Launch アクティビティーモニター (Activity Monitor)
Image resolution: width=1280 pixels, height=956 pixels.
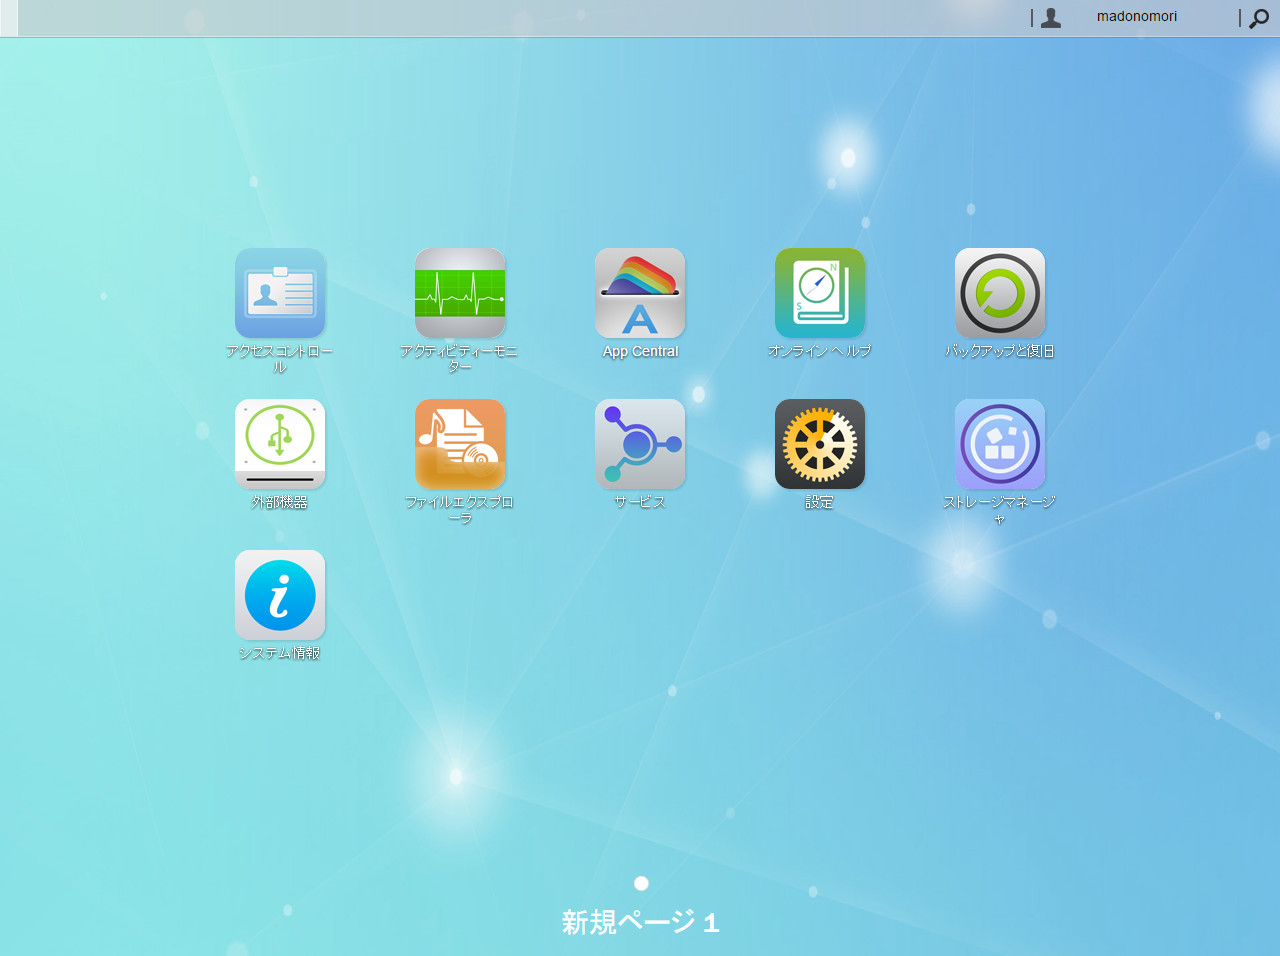460,293
